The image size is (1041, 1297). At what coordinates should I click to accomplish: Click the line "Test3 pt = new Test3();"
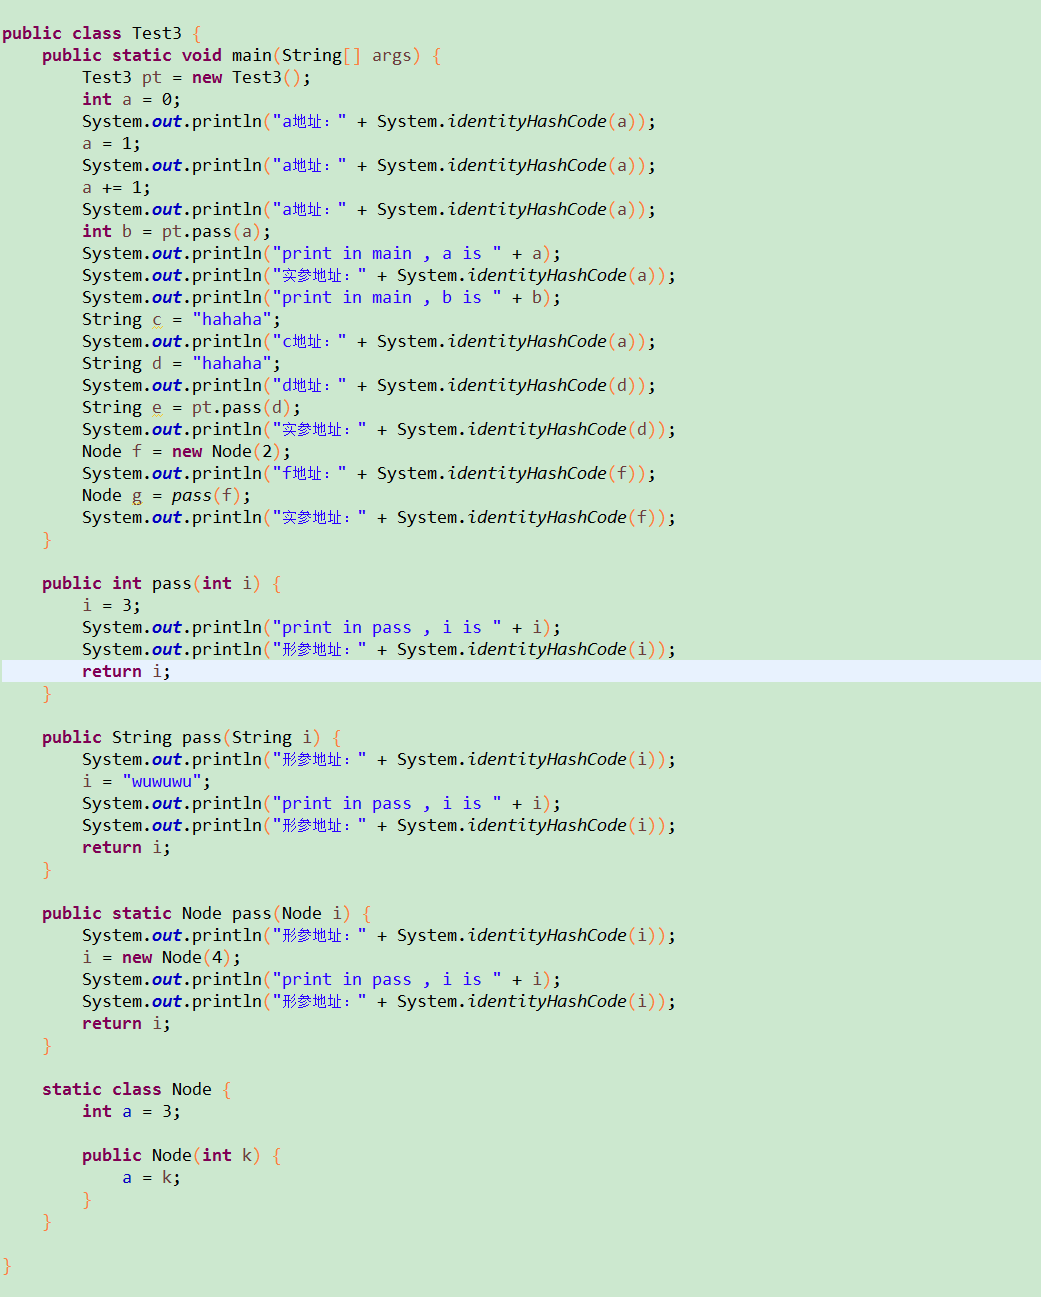tap(196, 77)
